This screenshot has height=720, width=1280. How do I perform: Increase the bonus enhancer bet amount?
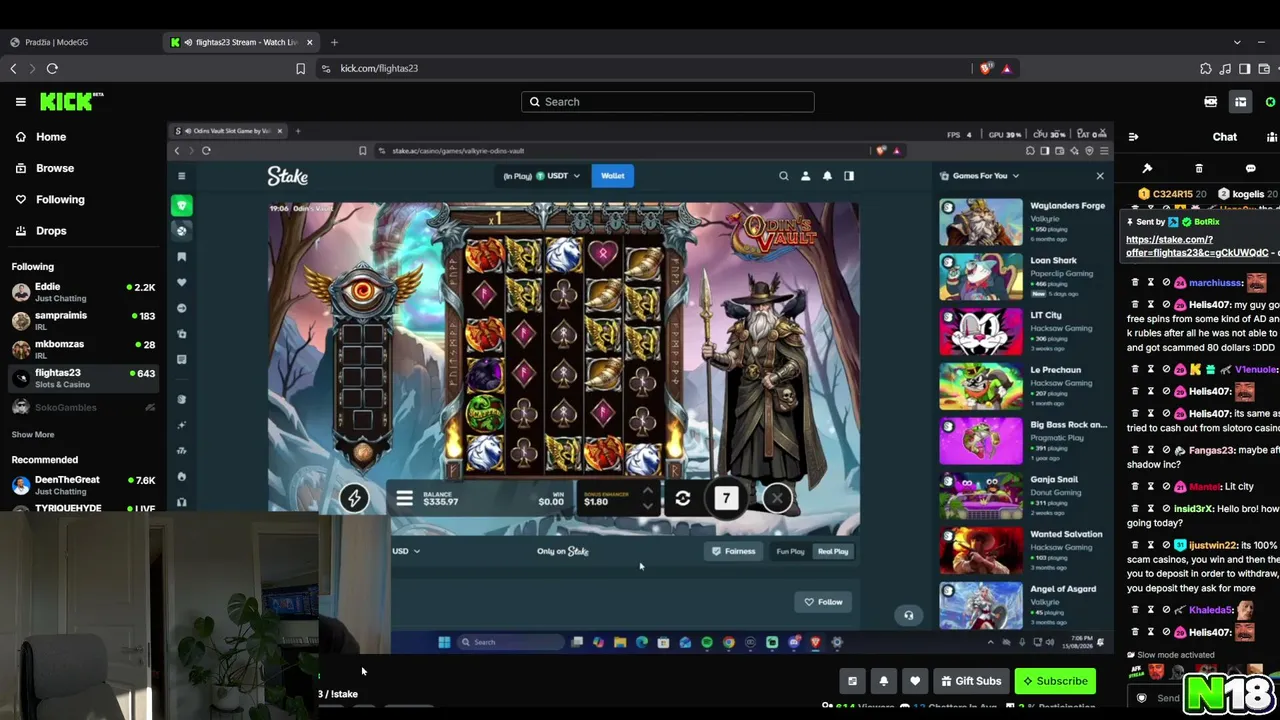[647, 491]
